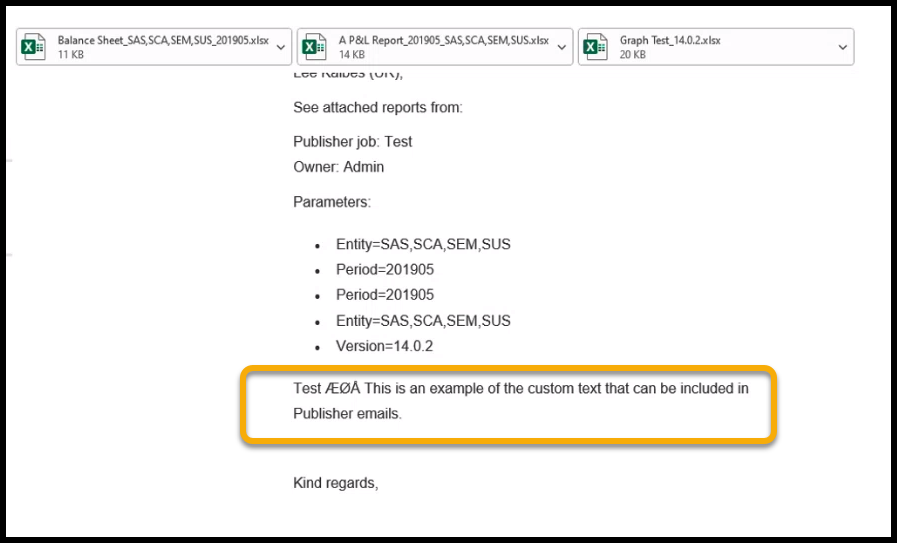
Task: Click the Version=14.0.2 bullet item
Action: [x=384, y=346]
